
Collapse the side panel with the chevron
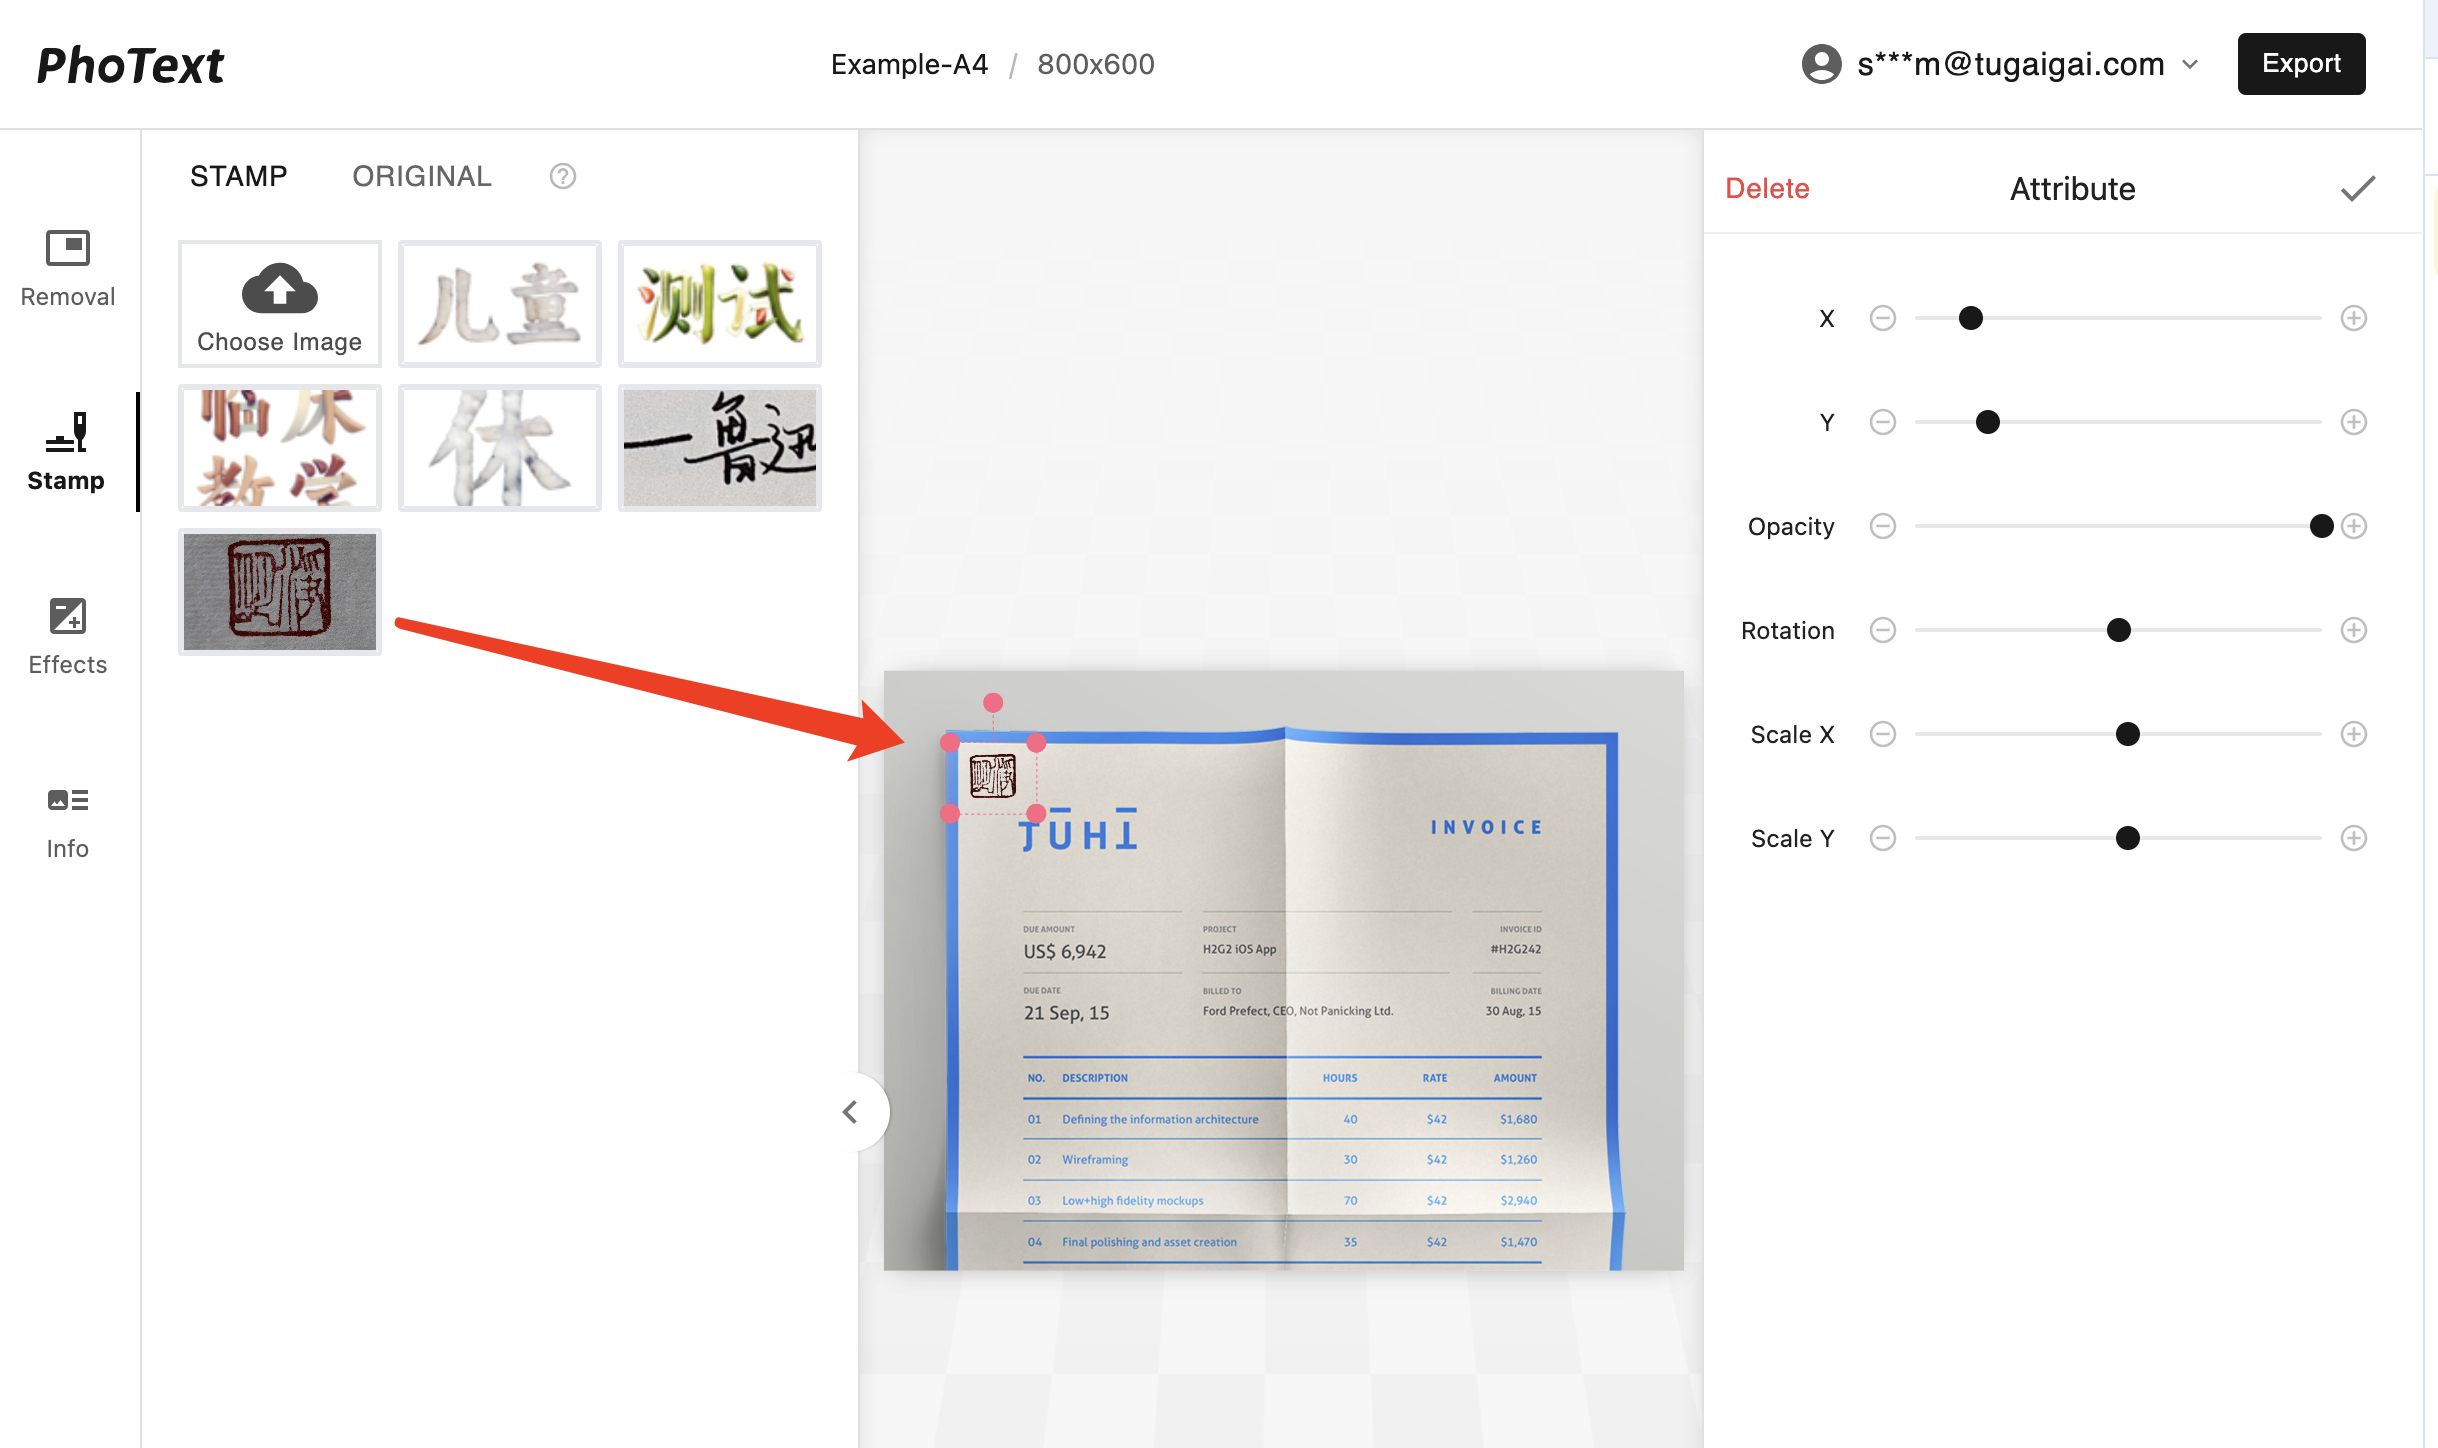(851, 1112)
